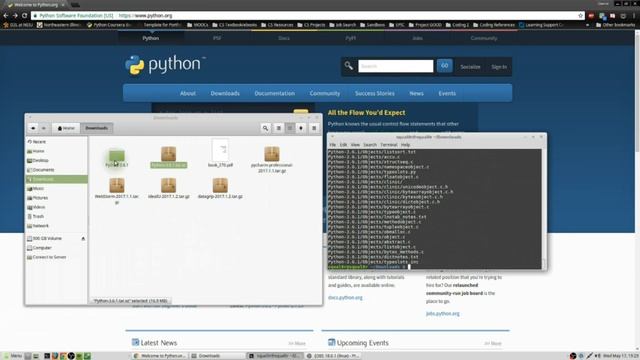Open Computer in the file manager sidebar
This screenshot has height=360, width=640.
(56, 248)
